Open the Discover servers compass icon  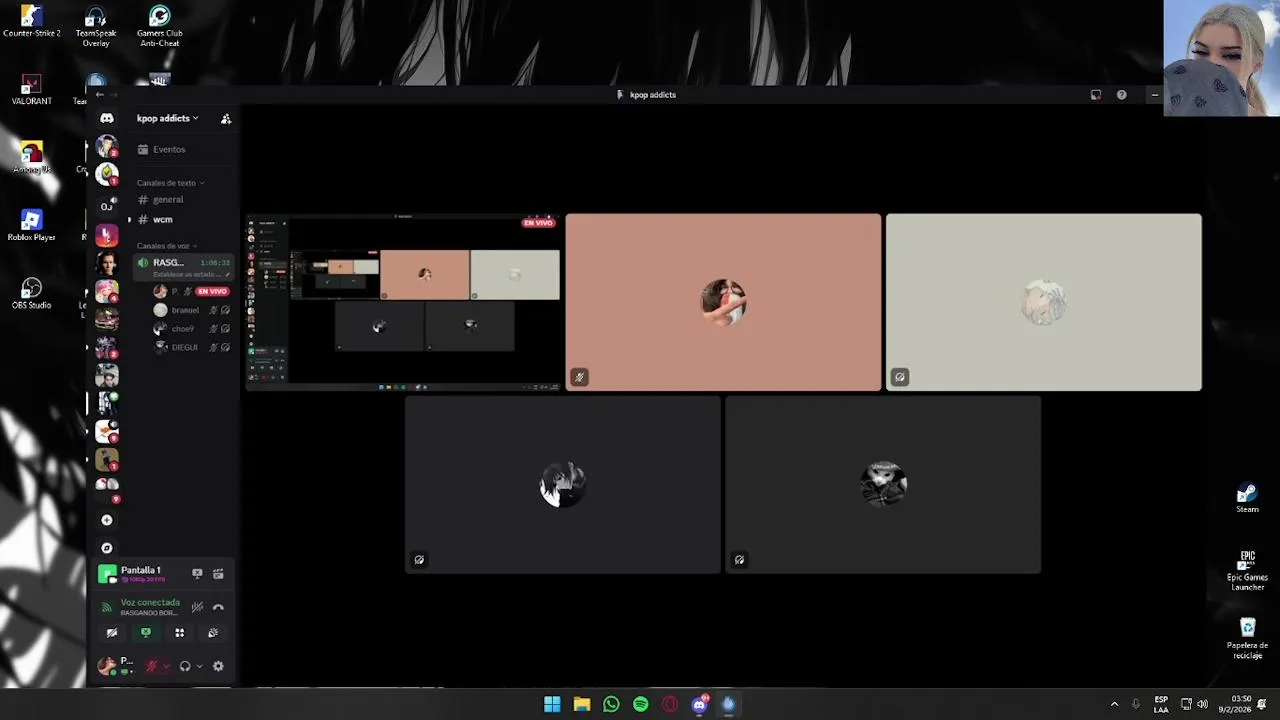(x=107, y=548)
